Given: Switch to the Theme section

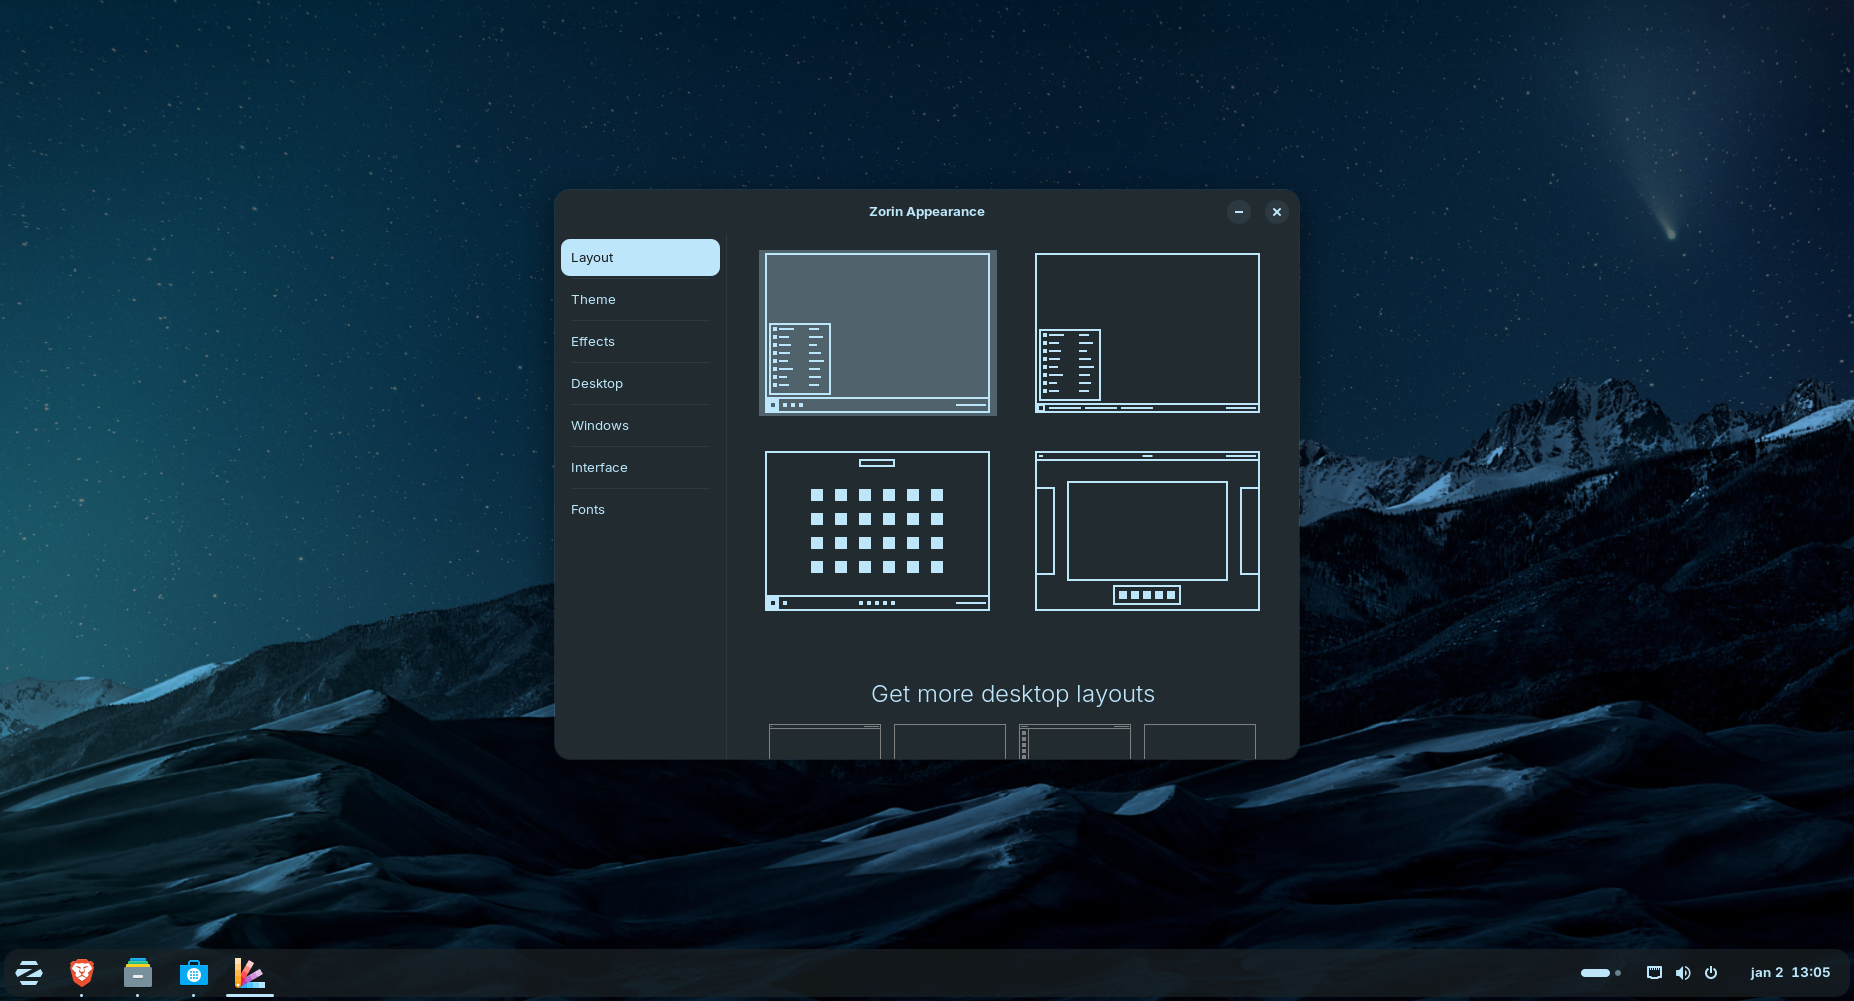Looking at the screenshot, I should point(640,299).
